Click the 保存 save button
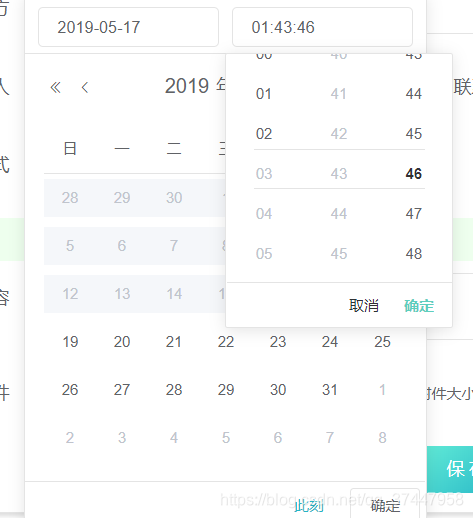Screen dimensions: 473x518 point(450,469)
